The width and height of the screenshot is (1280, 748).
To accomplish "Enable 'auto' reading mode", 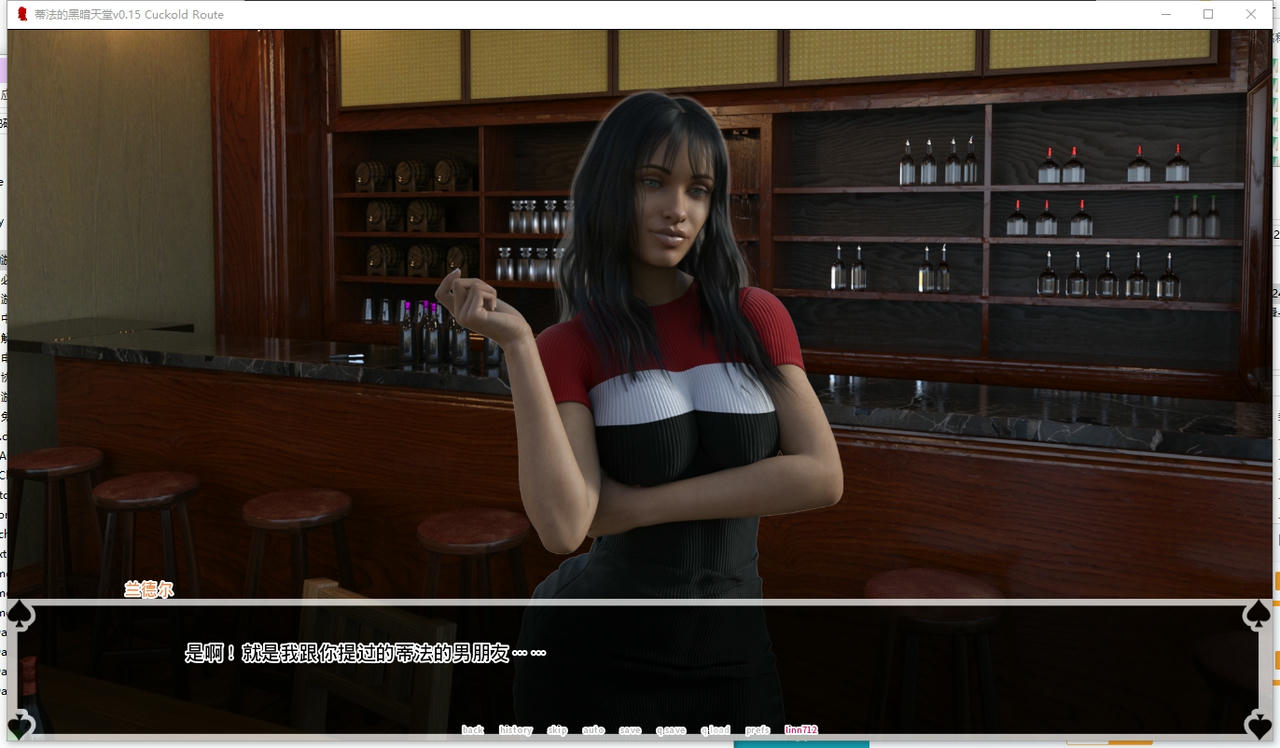I will pos(593,730).
